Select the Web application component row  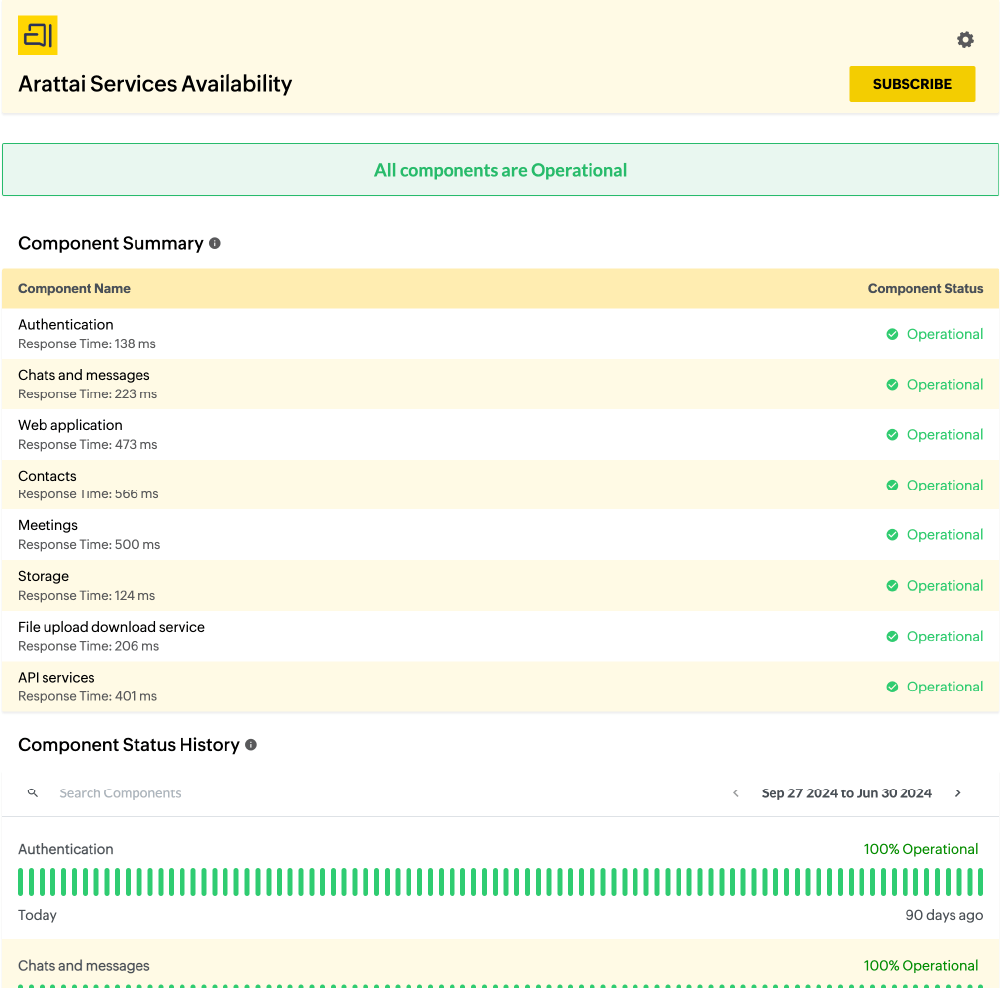click(70, 426)
